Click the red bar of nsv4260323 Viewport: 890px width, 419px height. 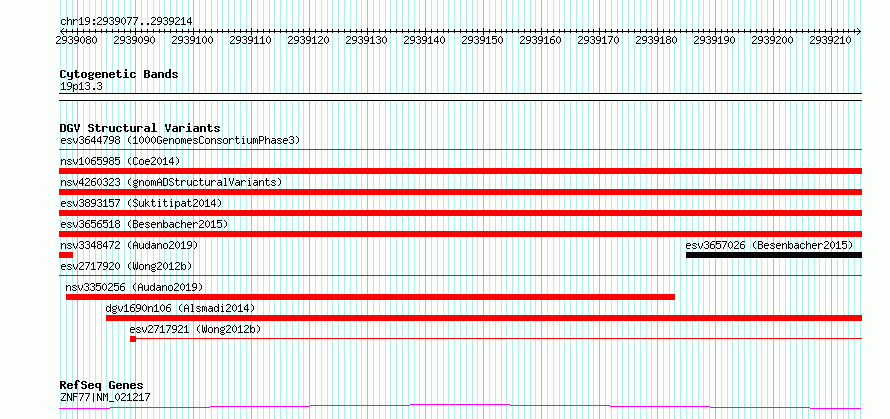click(x=460, y=192)
